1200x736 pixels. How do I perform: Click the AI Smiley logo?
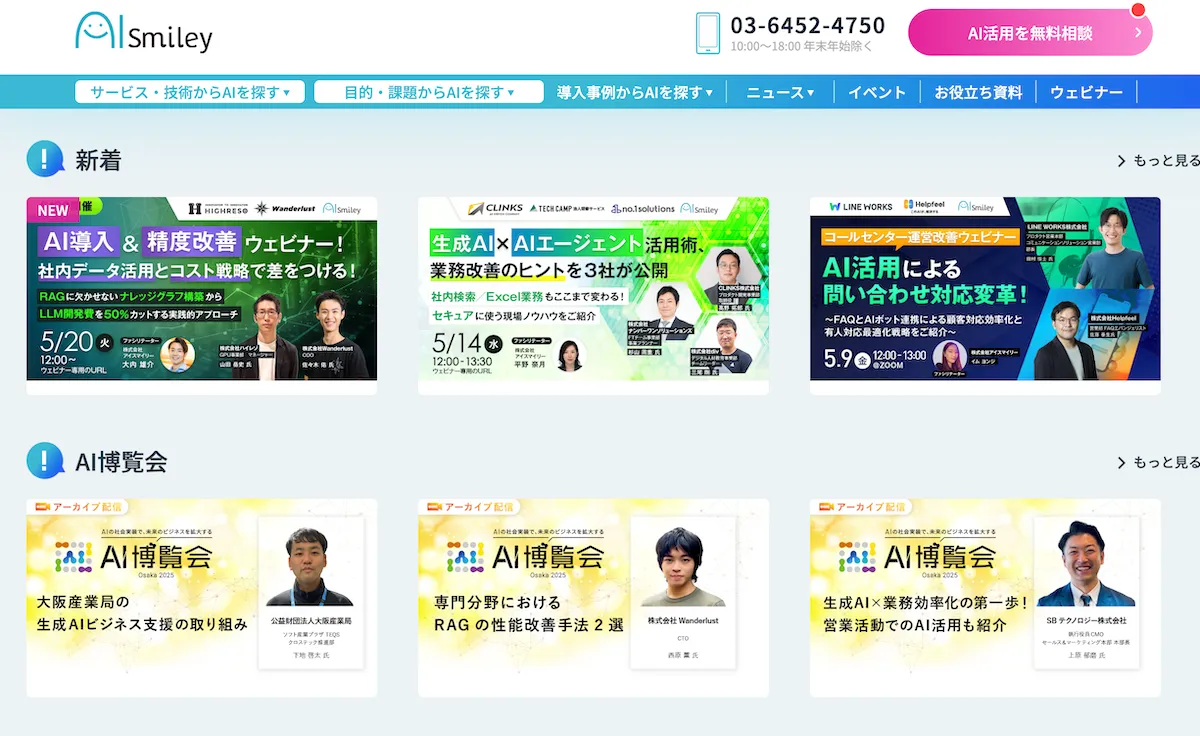pos(143,33)
